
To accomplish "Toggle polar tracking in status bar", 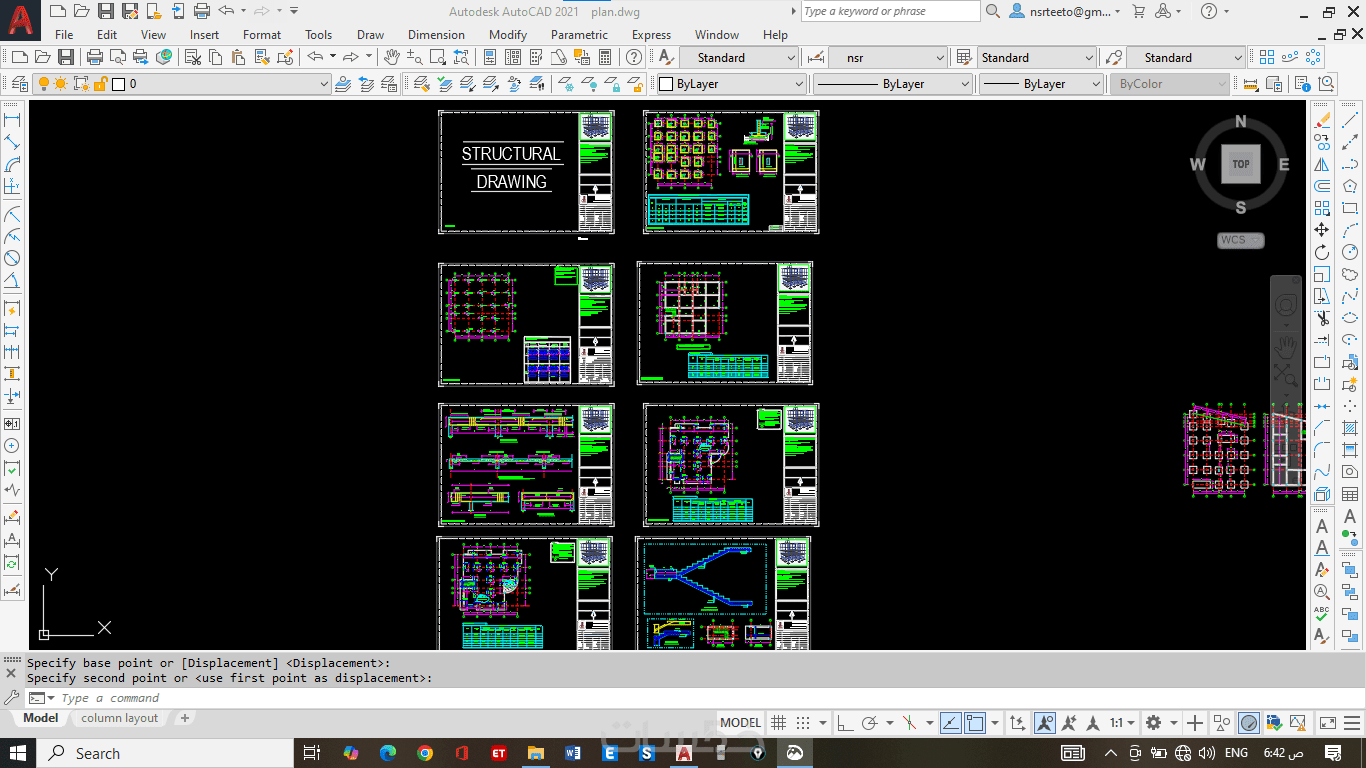I will point(869,722).
